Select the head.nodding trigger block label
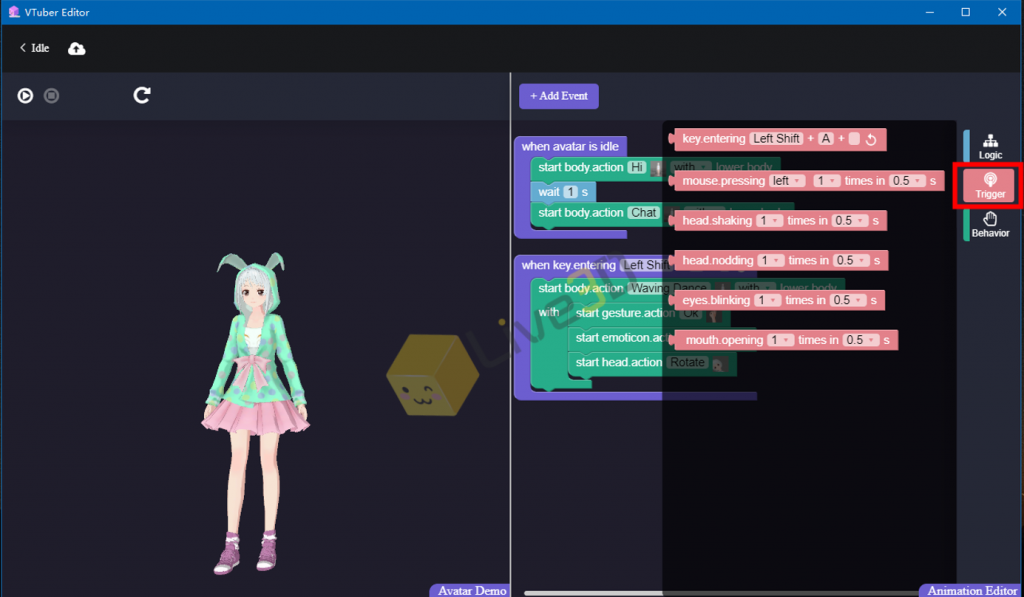The width and height of the screenshot is (1024, 597). coord(718,261)
